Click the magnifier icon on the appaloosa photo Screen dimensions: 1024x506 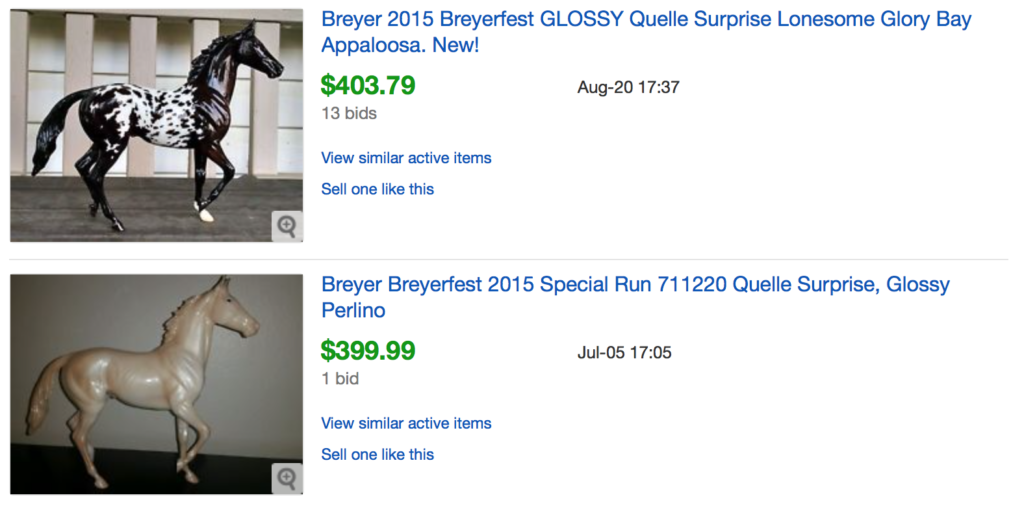287,226
